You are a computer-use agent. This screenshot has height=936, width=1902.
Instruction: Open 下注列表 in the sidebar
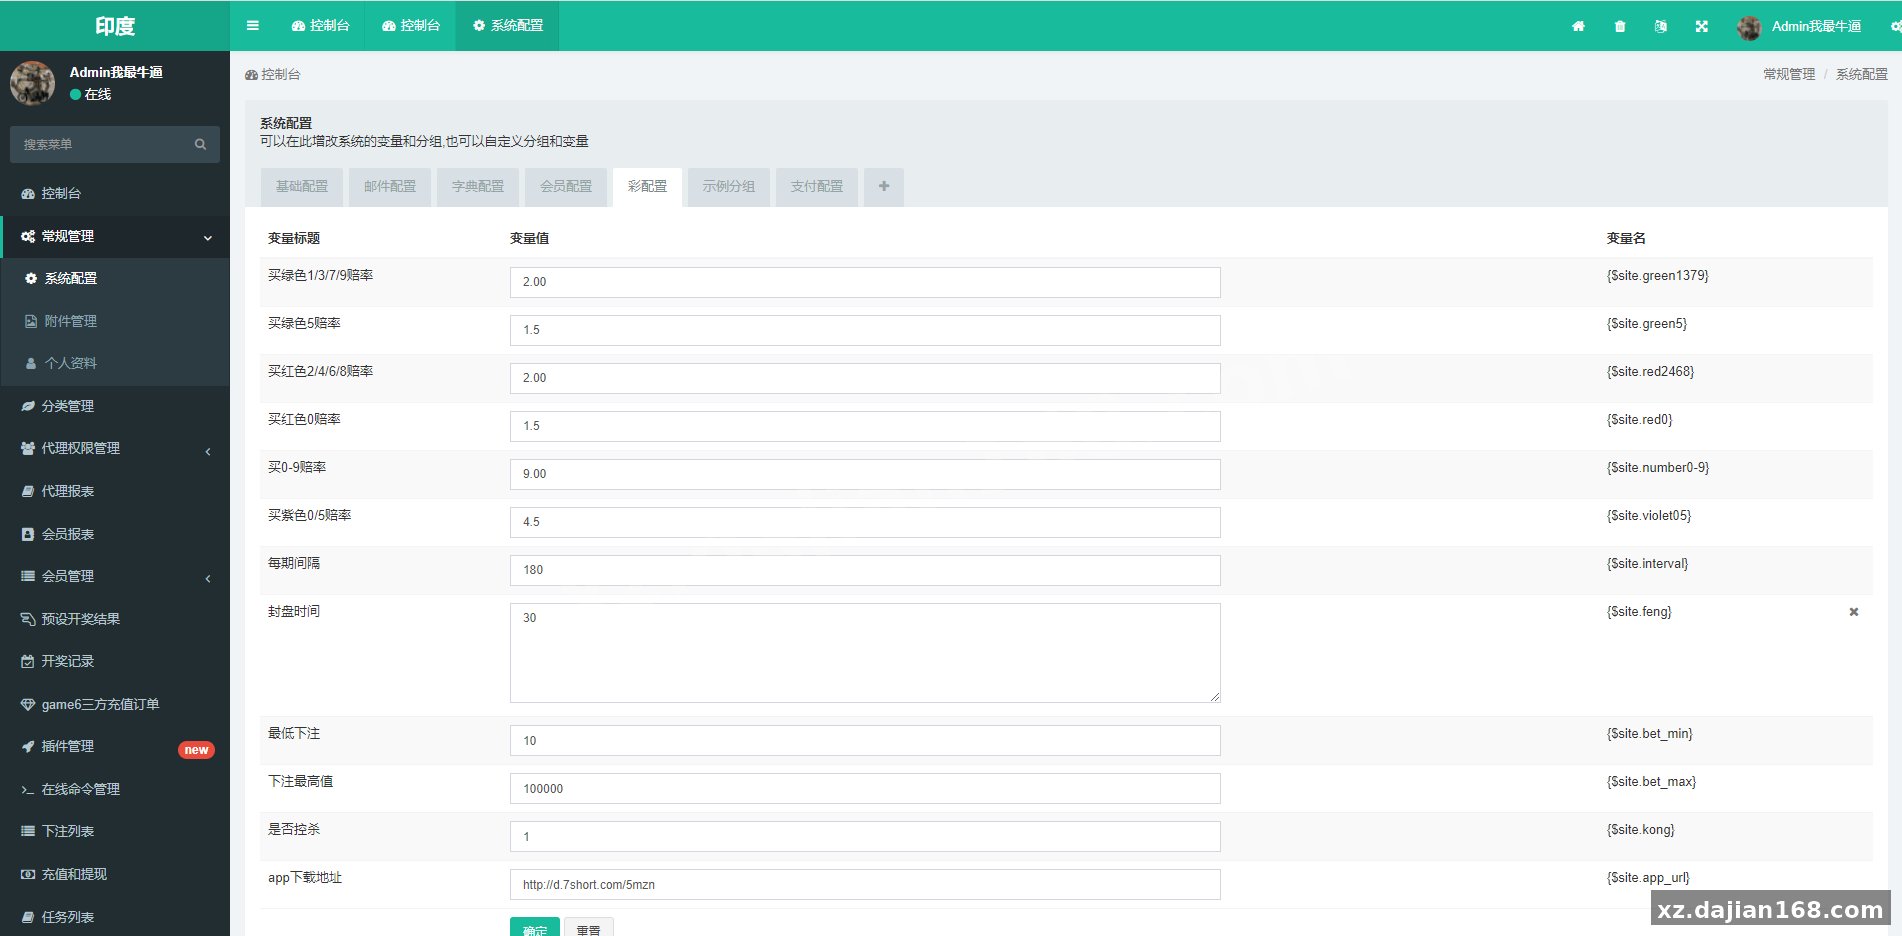click(x=115, y=831)
